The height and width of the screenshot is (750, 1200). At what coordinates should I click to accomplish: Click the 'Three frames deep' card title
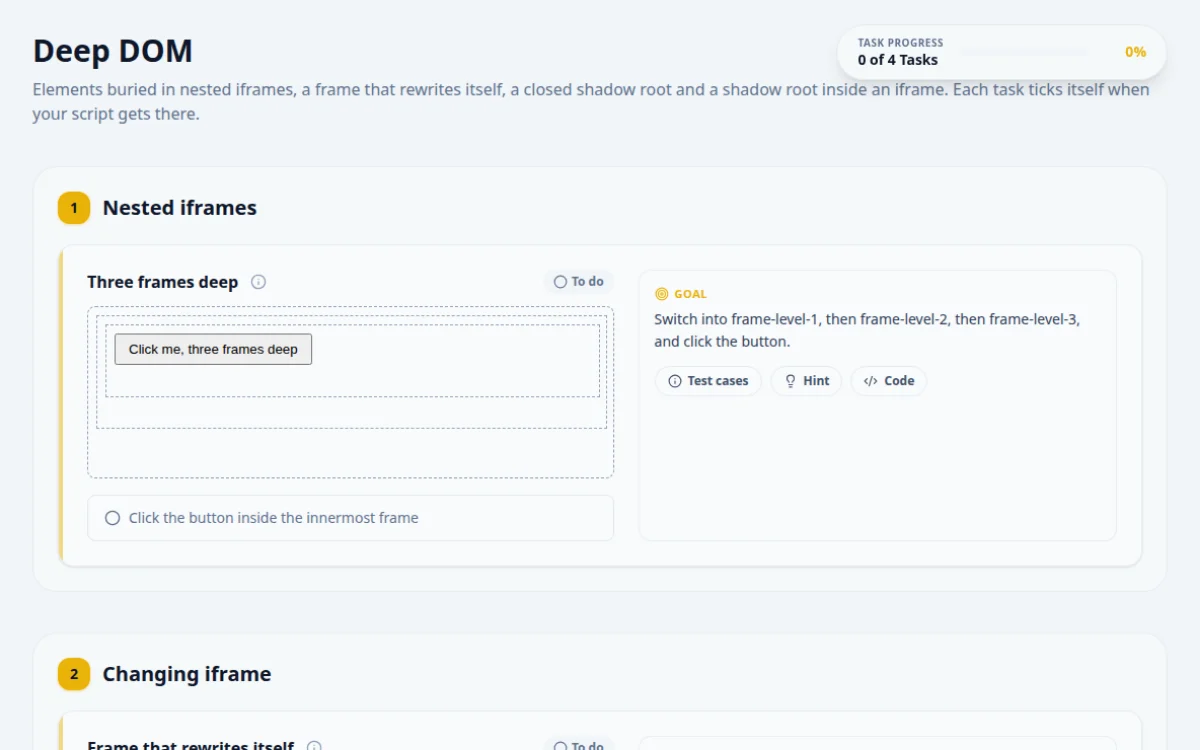tap(163, 282)
